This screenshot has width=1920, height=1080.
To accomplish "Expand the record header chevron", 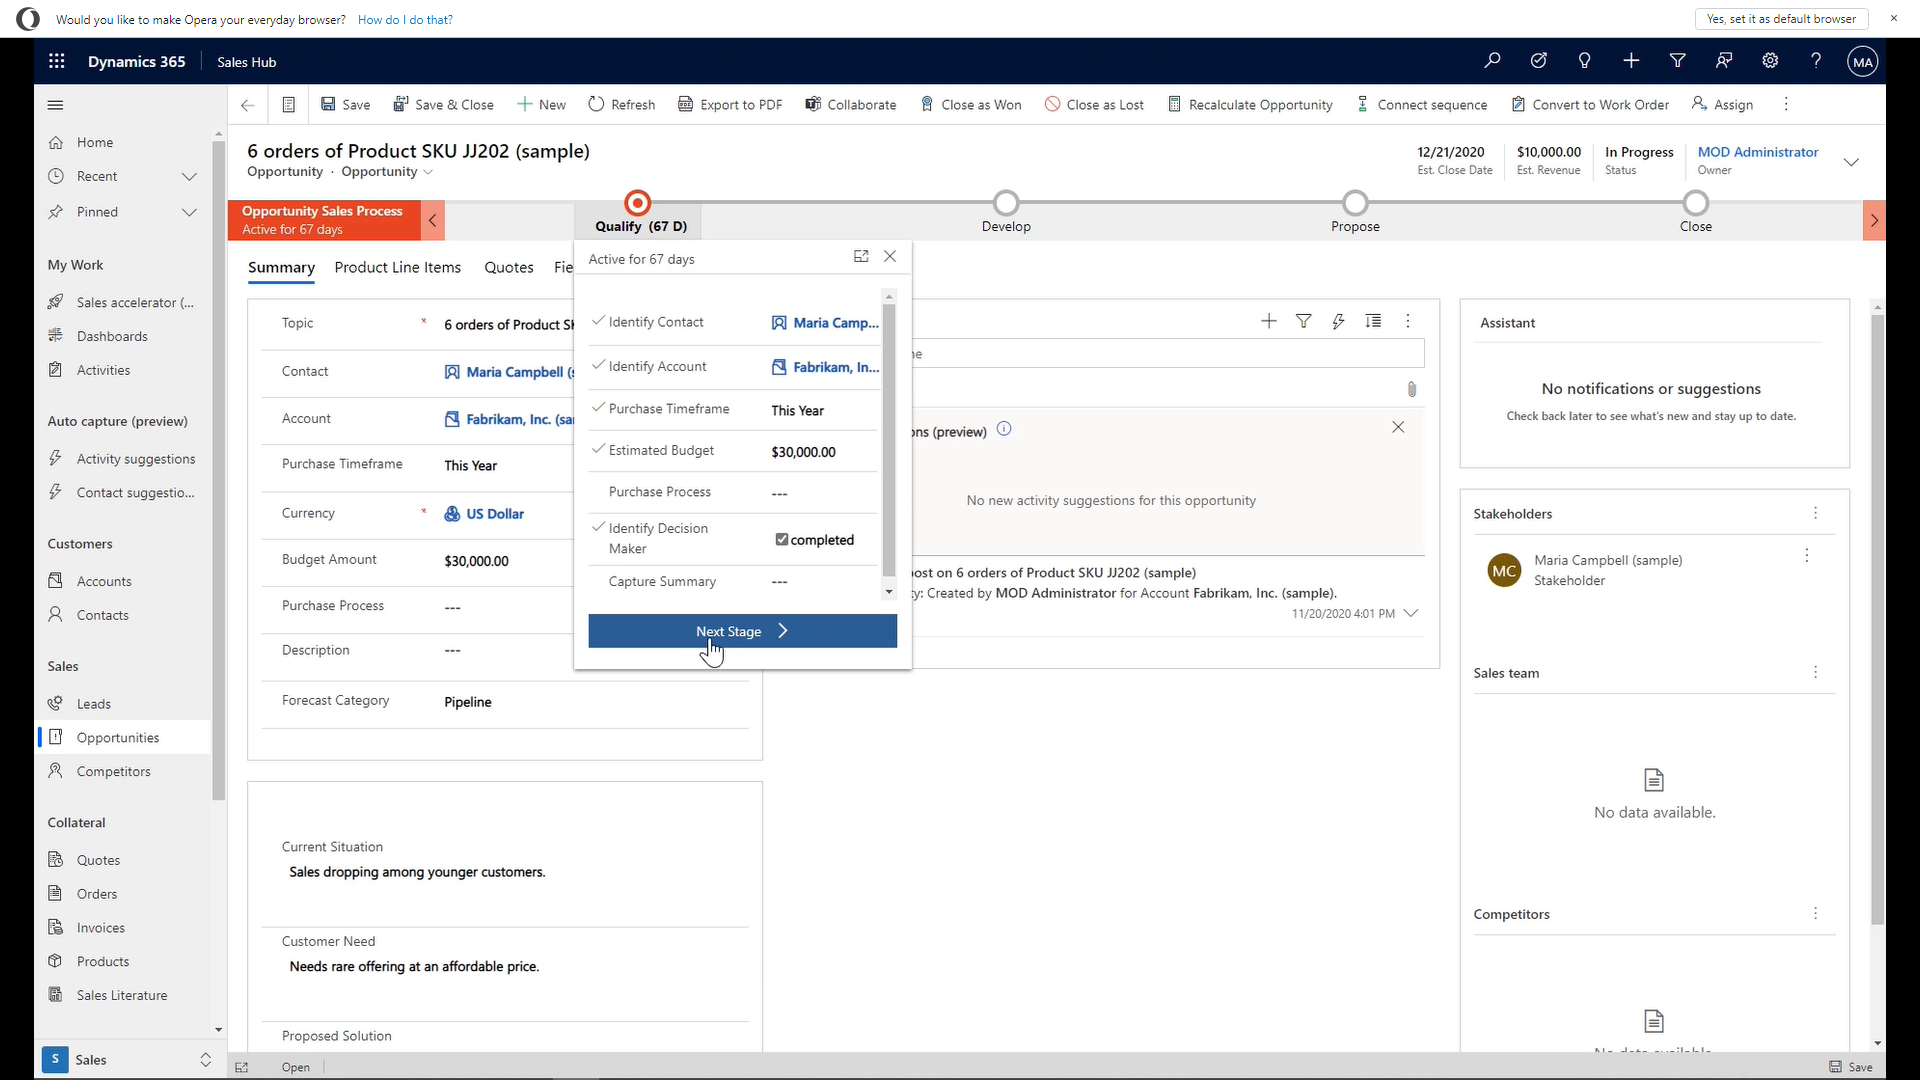I will pos(1851,162).
